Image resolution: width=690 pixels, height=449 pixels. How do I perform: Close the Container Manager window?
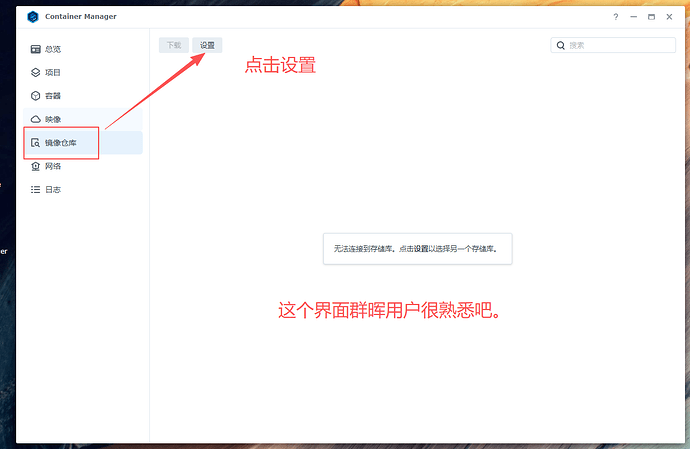(669, 17)
